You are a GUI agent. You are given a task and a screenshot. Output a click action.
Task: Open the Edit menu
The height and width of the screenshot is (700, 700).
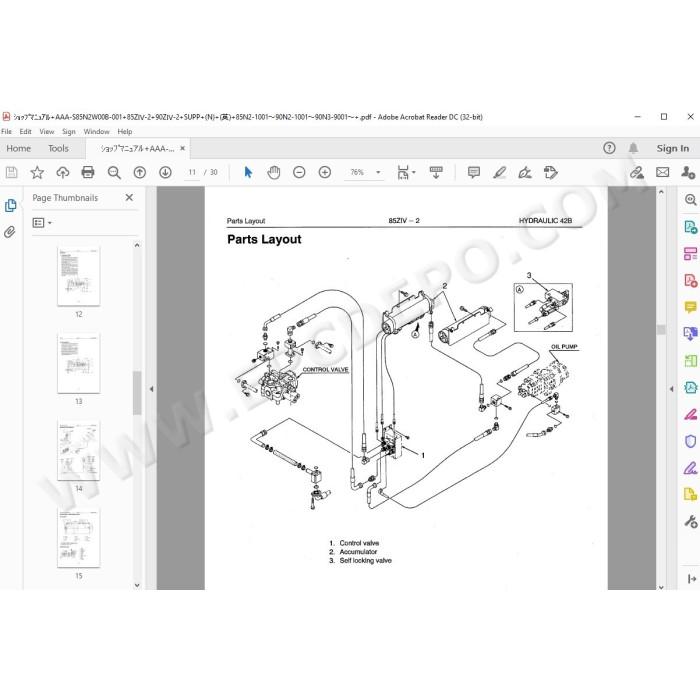(x=25, y=132)
